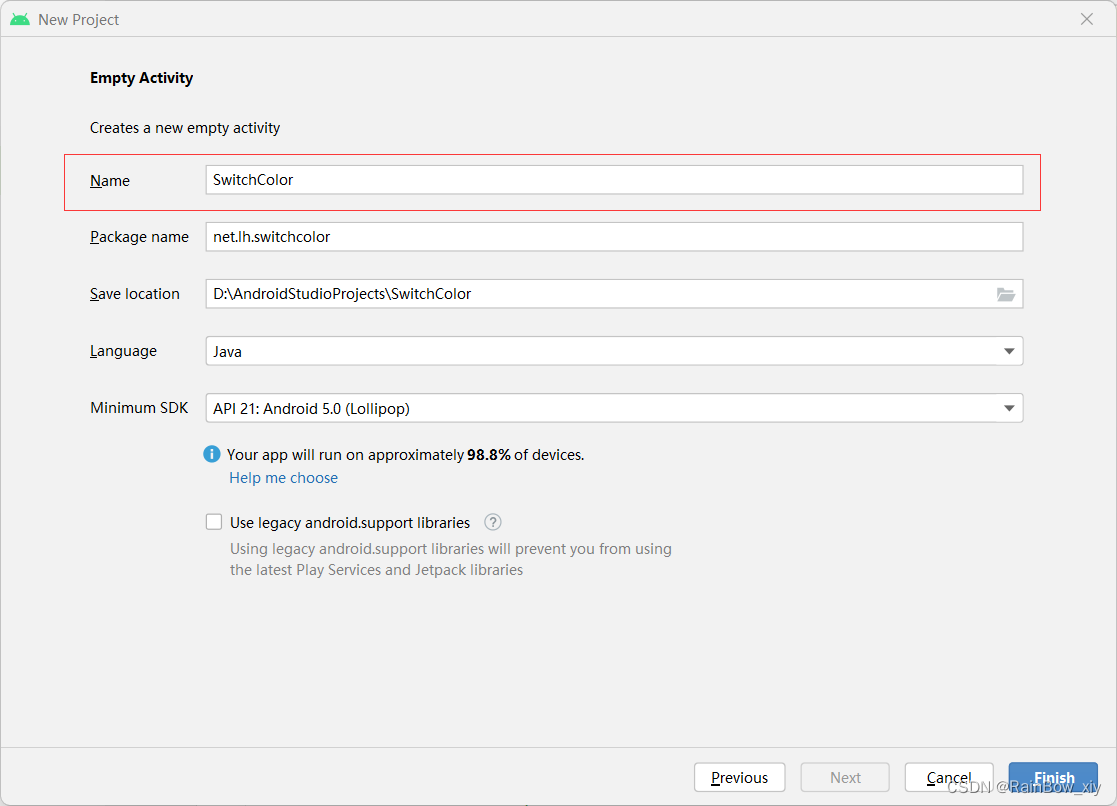This screenshot has height=806, width=1117.
Task: Open the Help me choose link
Action: pyautogui.click(x=284, y=478)
